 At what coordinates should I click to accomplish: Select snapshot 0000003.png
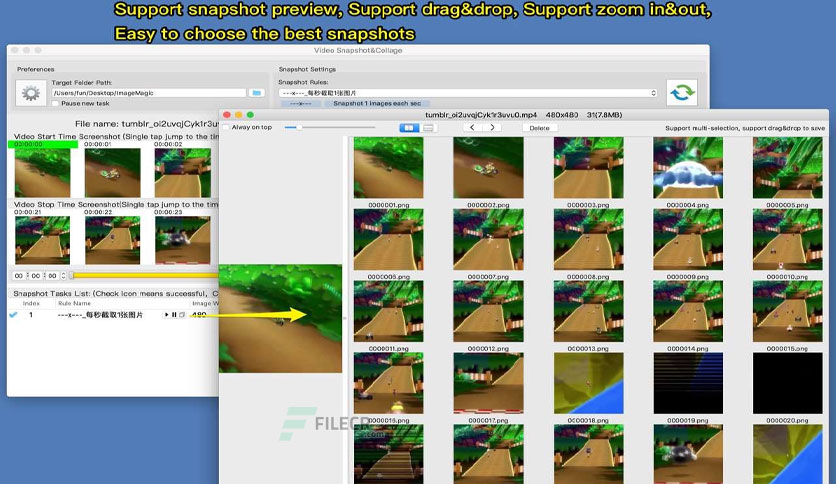[x=588, y=167]
